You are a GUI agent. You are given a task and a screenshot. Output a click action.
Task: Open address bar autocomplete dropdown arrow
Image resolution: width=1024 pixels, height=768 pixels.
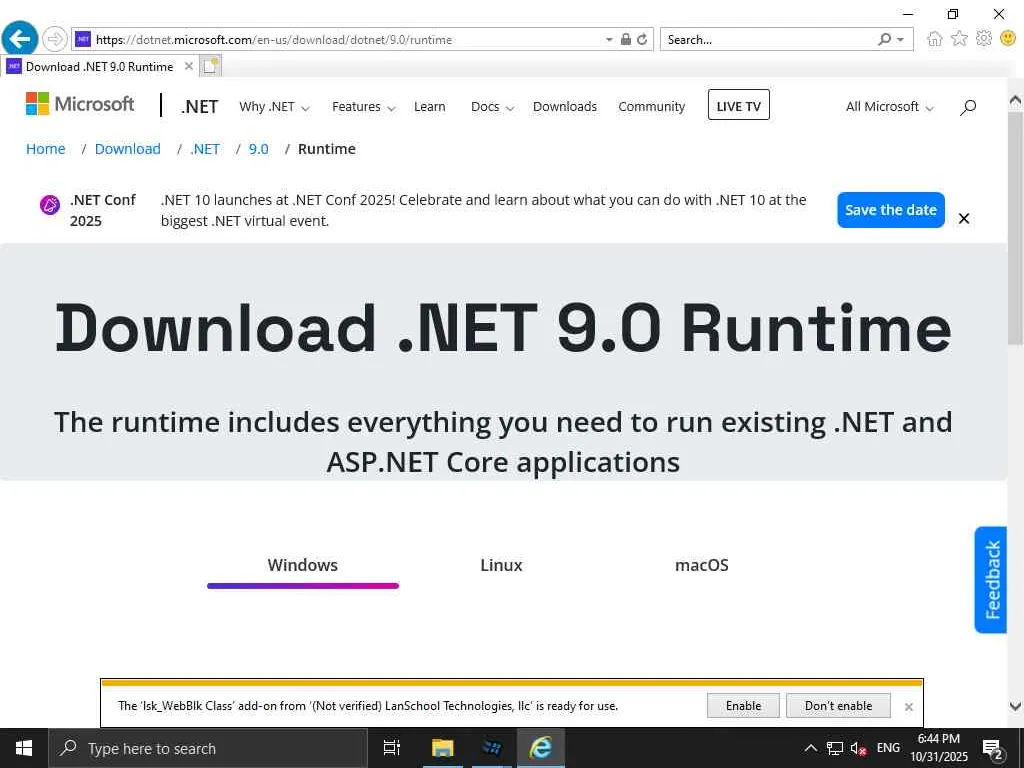609,39
